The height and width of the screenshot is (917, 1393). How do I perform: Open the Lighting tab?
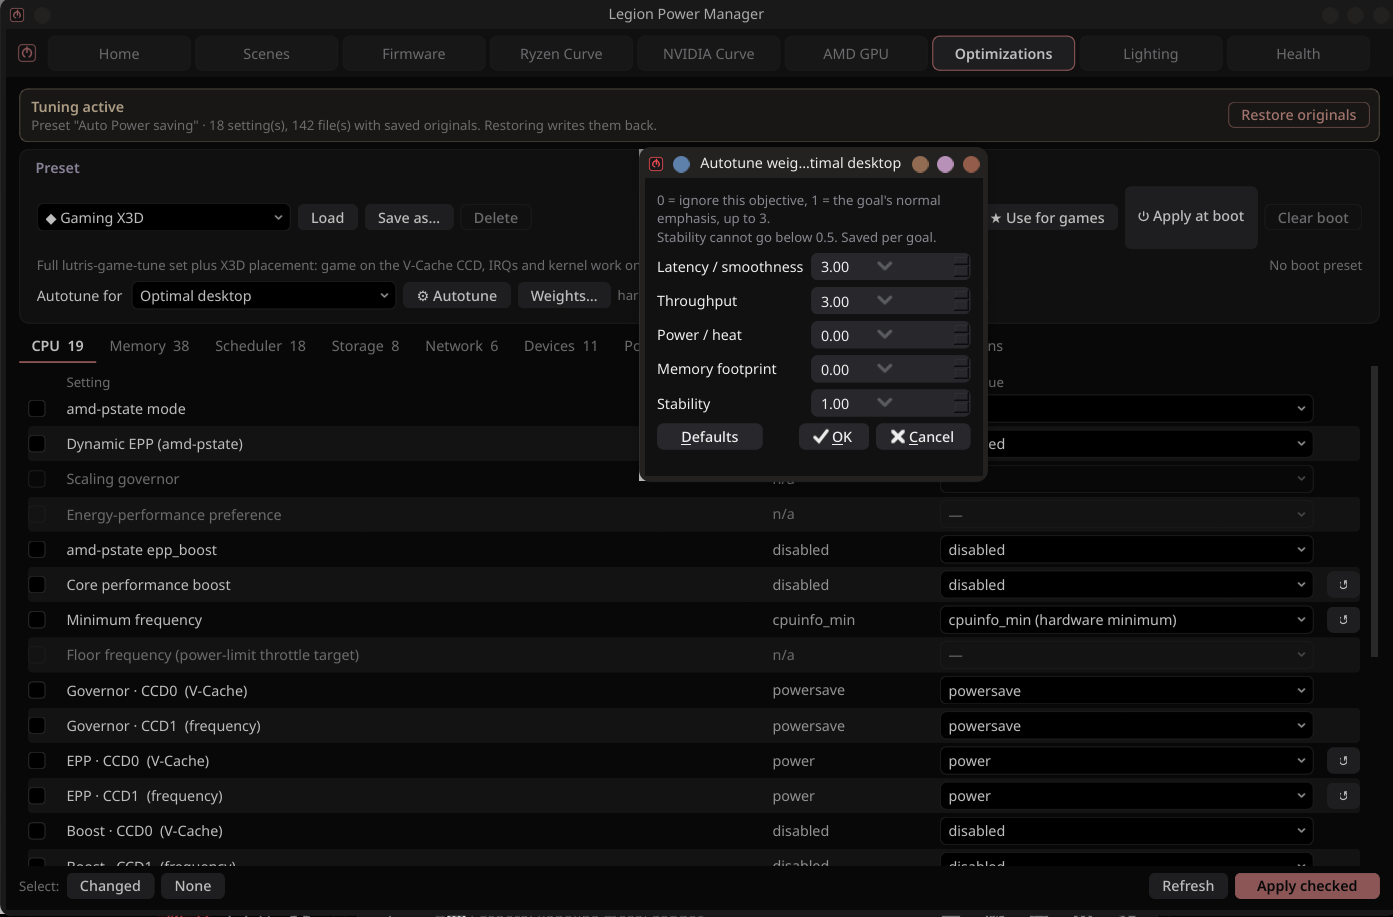1150,54
